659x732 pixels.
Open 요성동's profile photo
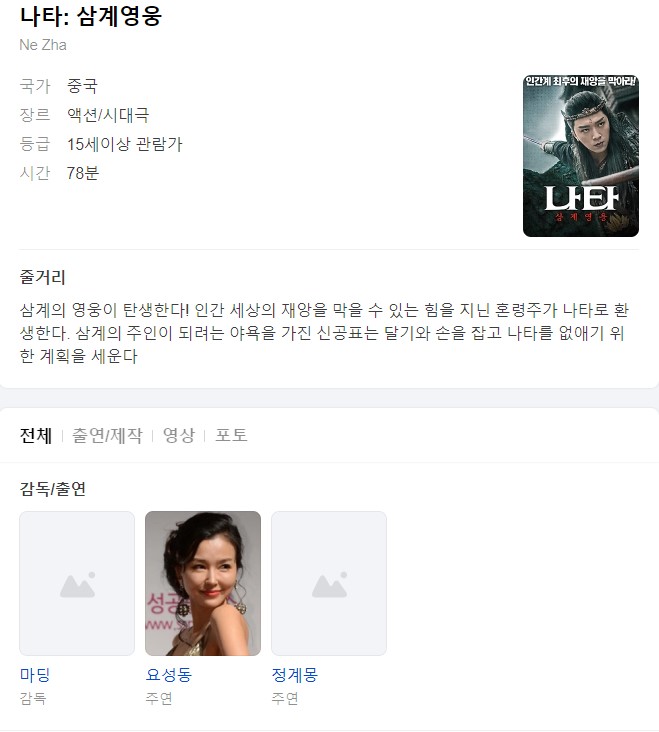click(x=203, y=584)
